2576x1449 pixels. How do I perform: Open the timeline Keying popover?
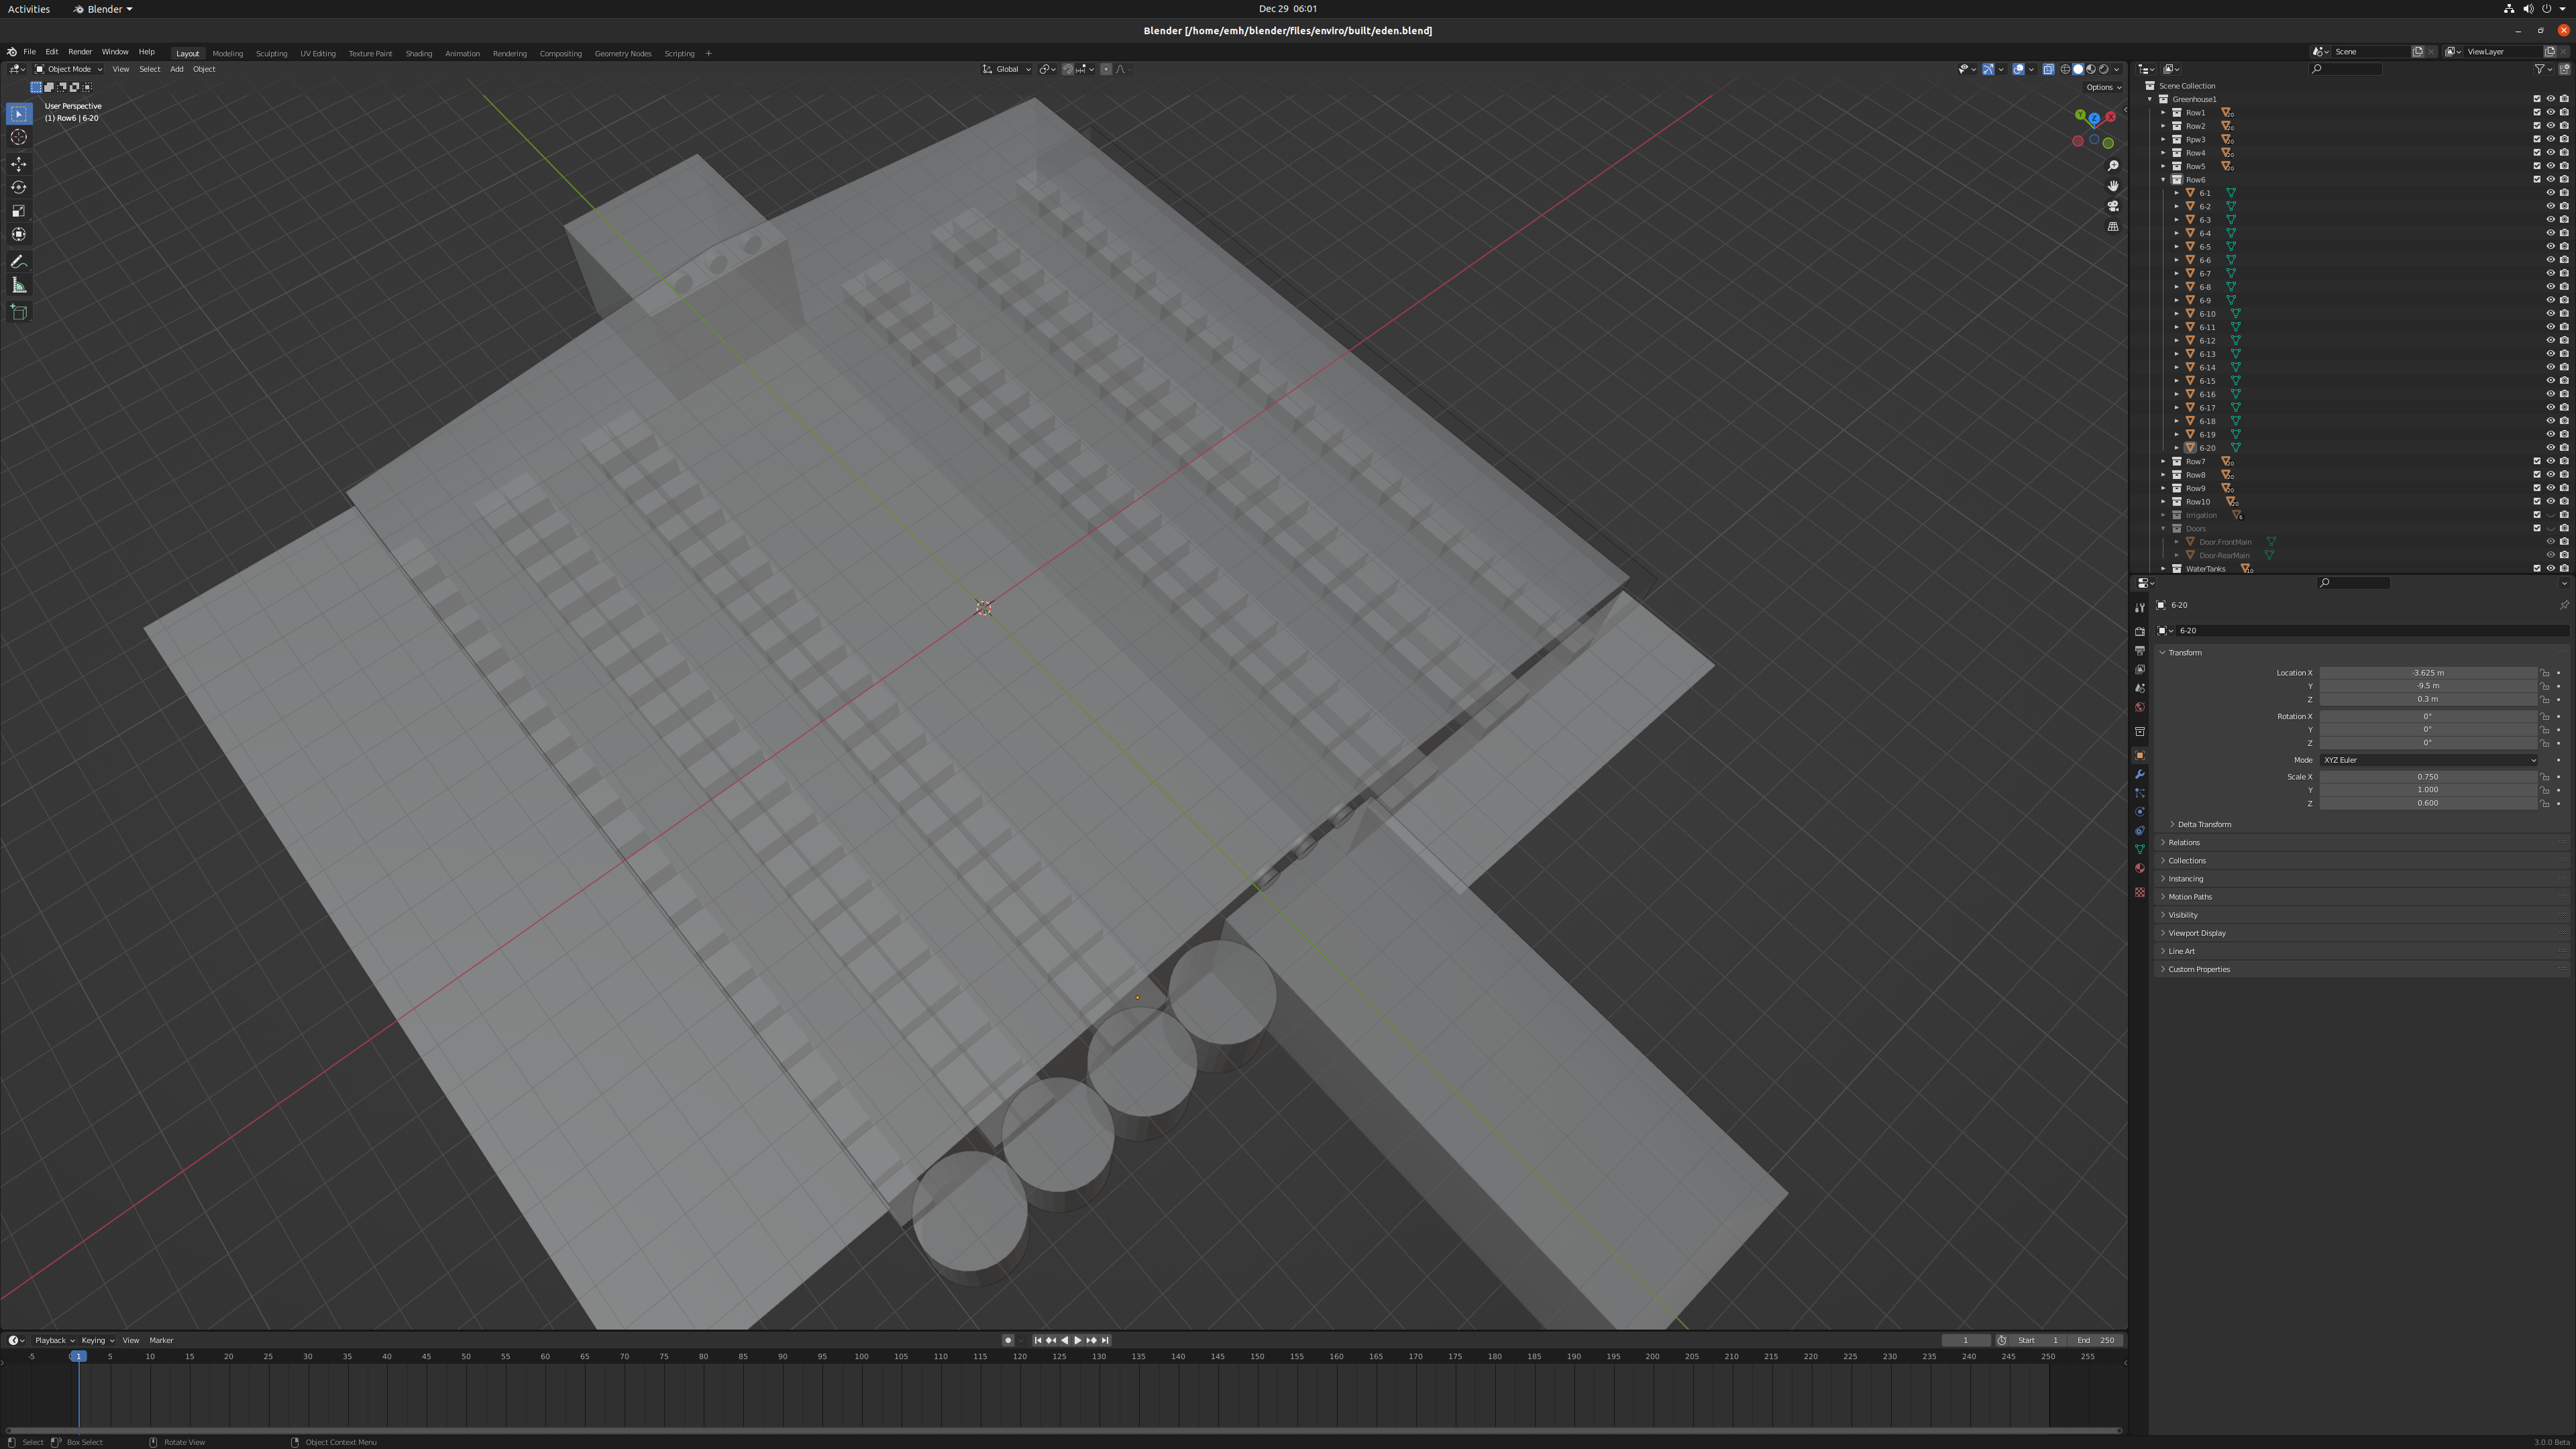pos(97,1340)
